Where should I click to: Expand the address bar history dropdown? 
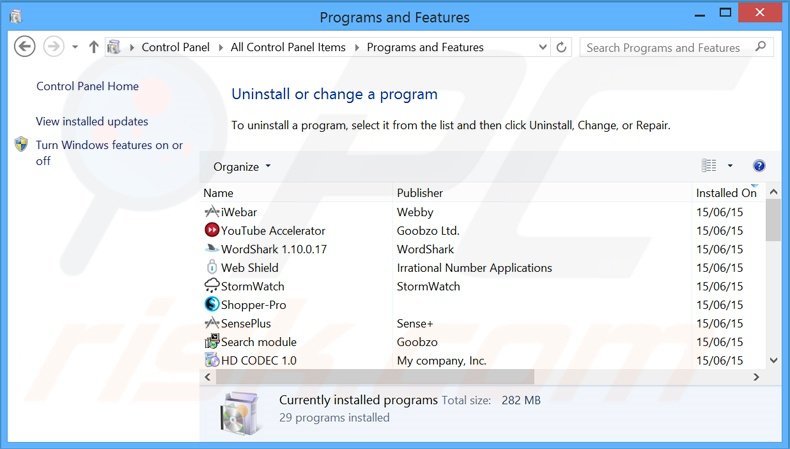(543, 47)
